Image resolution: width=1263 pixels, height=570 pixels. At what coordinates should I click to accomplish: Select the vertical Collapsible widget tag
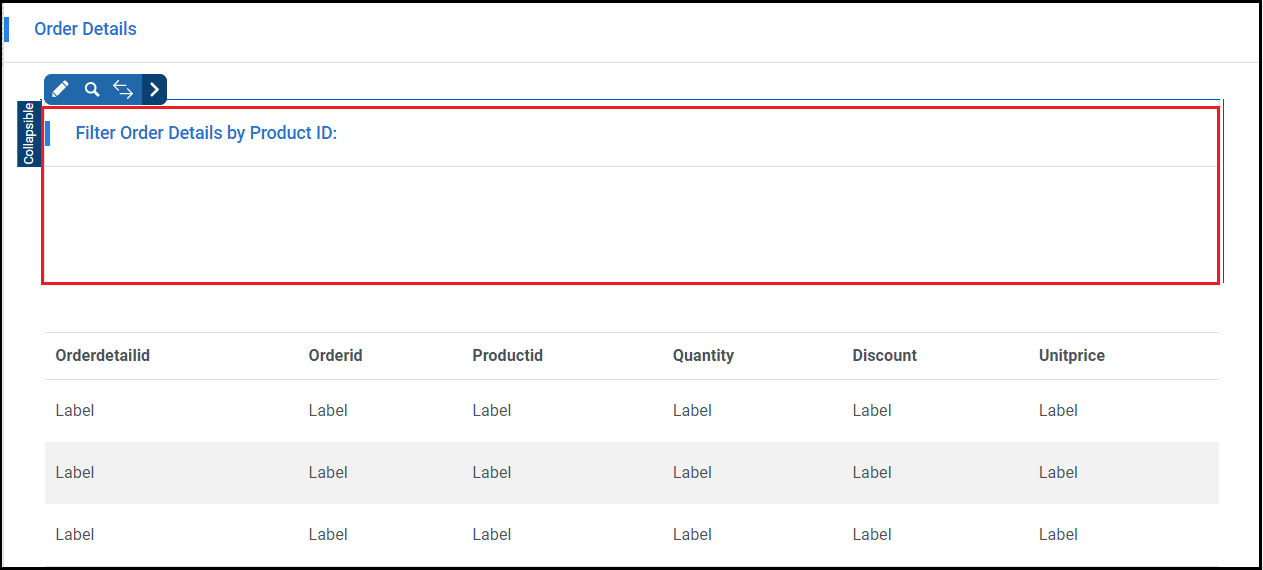tap(29, 133)
